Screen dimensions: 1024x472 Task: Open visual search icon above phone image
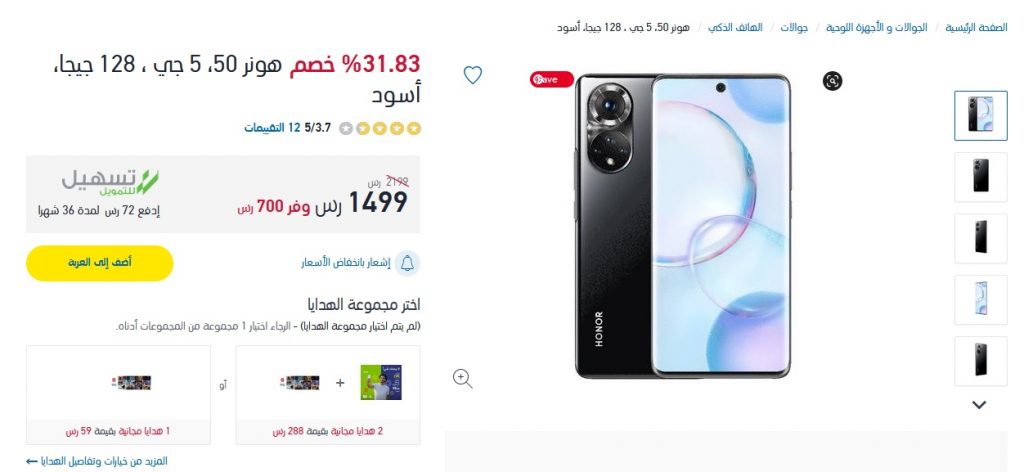point(832,81)
